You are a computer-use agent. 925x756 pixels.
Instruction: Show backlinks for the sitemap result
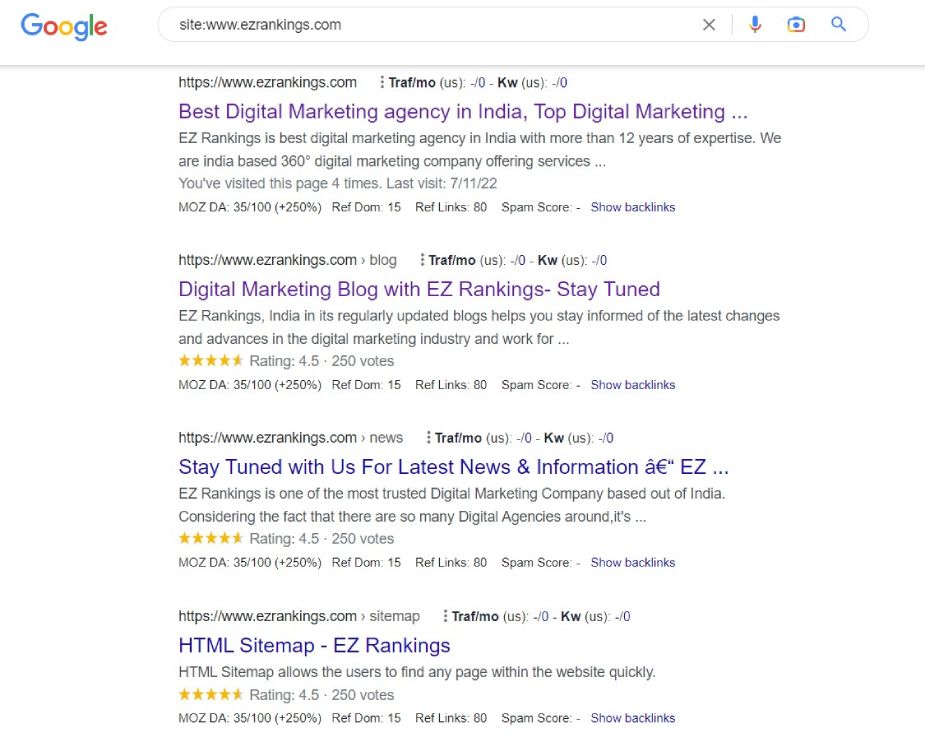coord(632,718)
